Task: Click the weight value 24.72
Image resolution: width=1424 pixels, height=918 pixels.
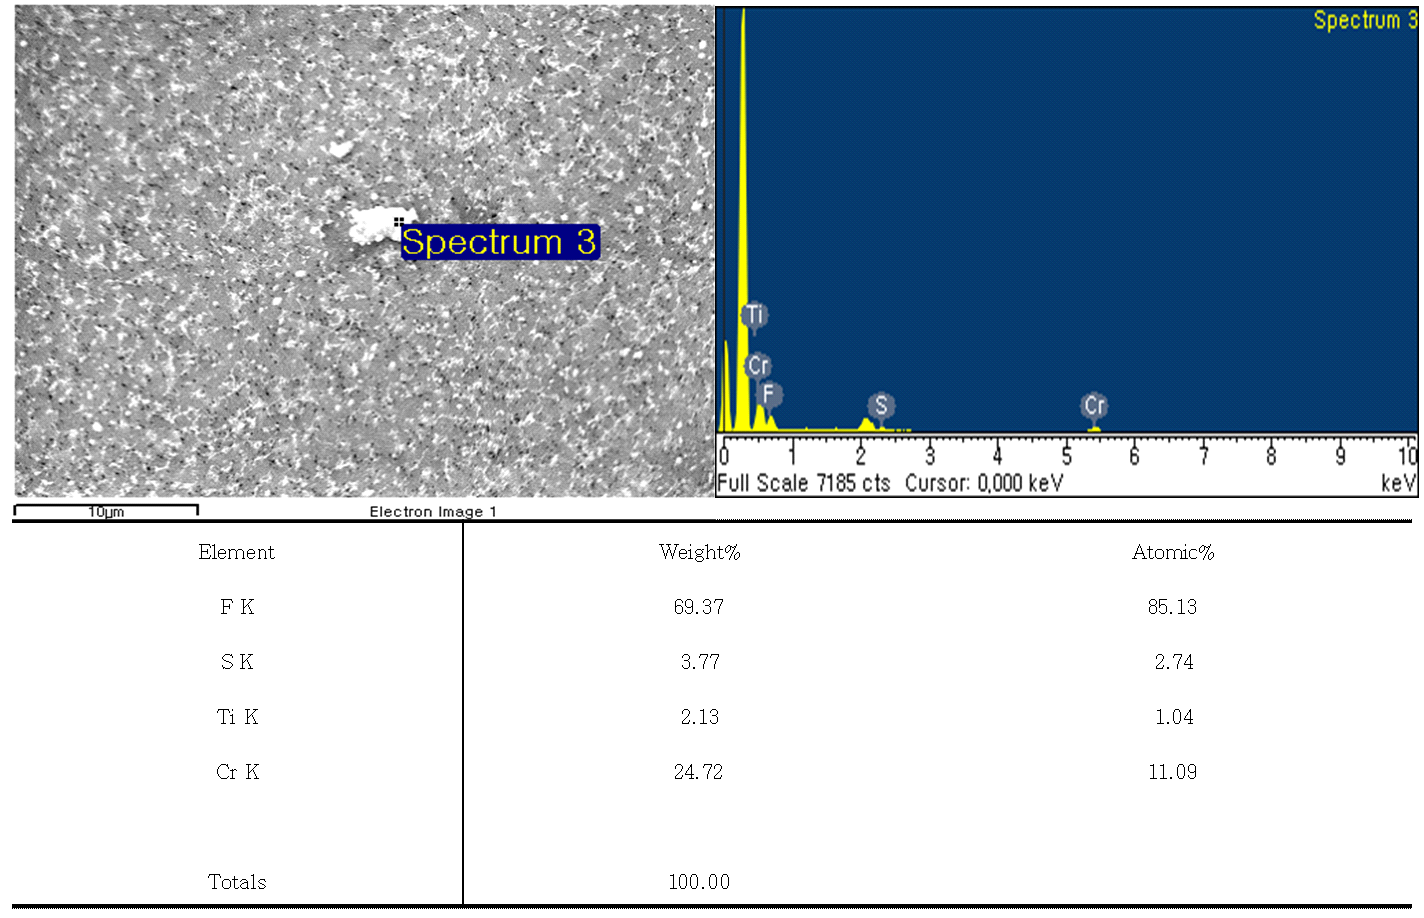Action: click(698, 772)
